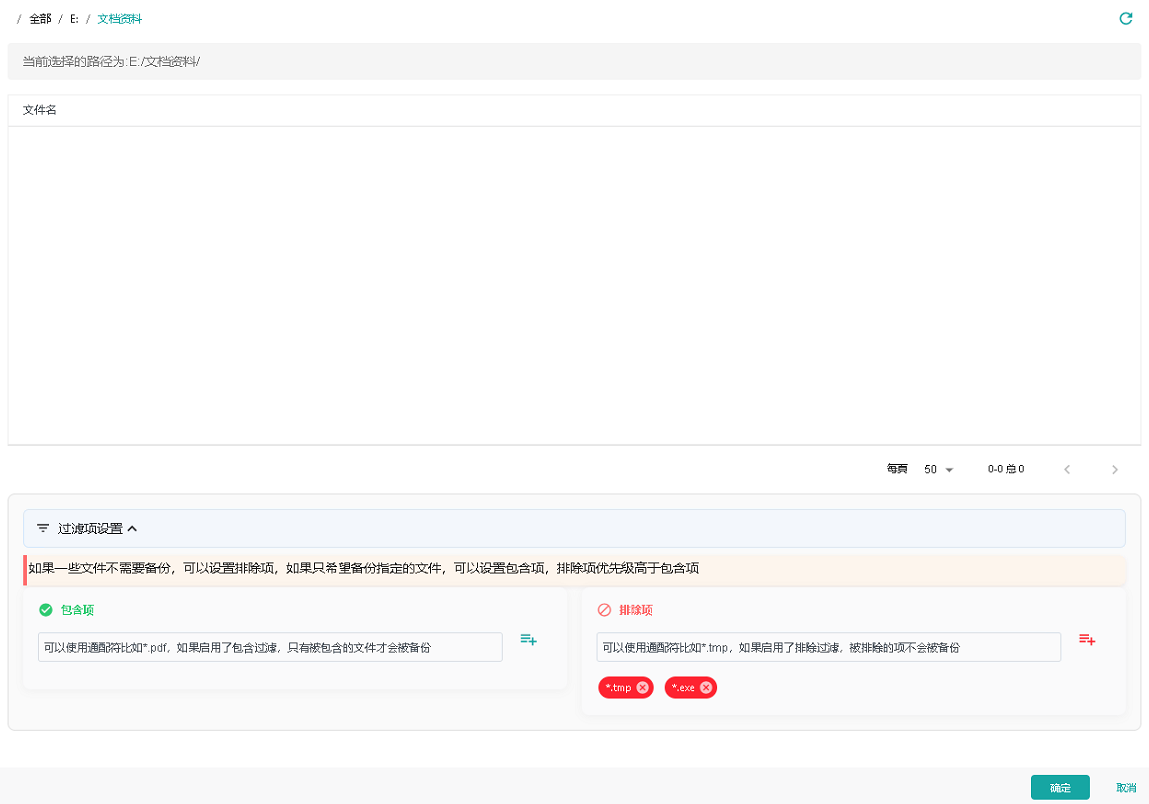The image size is (1149, 804).
Task: Navigate to E: in the breadcrumb
Action: (74, 19)
